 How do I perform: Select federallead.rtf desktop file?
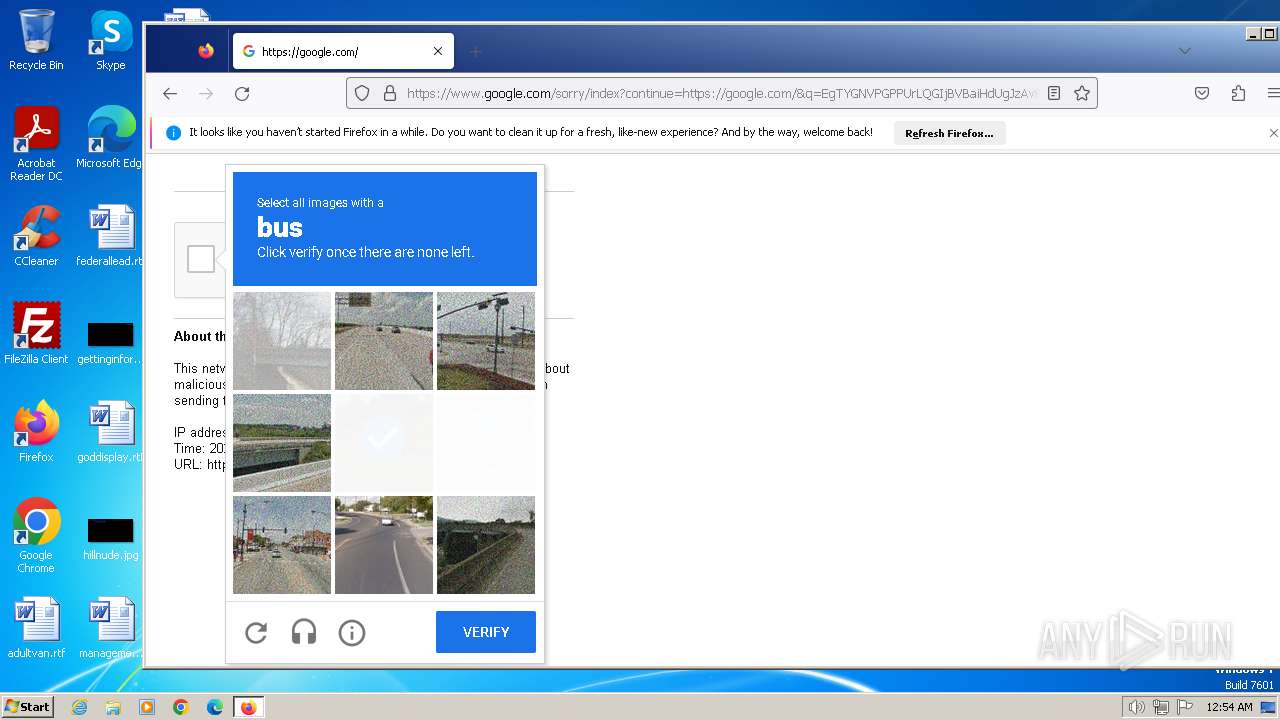pyautogui.click(x=110, y=236)
